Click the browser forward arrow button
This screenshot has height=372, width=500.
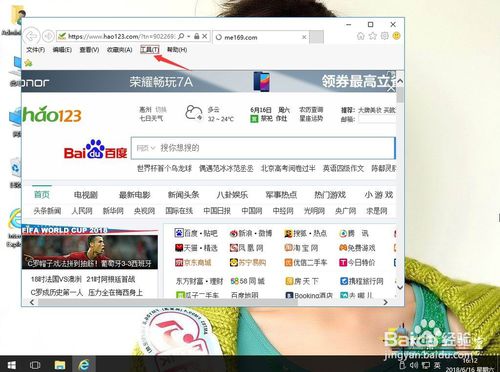49,36
